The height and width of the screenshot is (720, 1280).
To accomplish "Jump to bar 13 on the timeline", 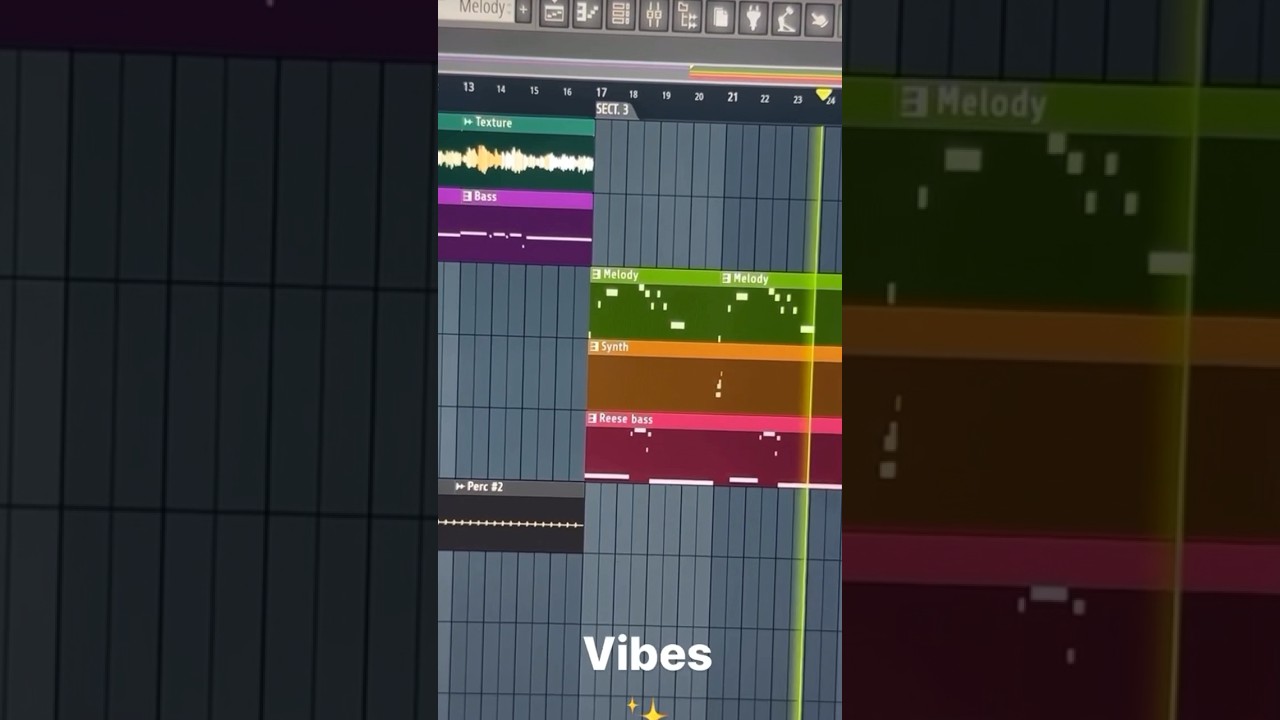I will click(x=468, y=87).
